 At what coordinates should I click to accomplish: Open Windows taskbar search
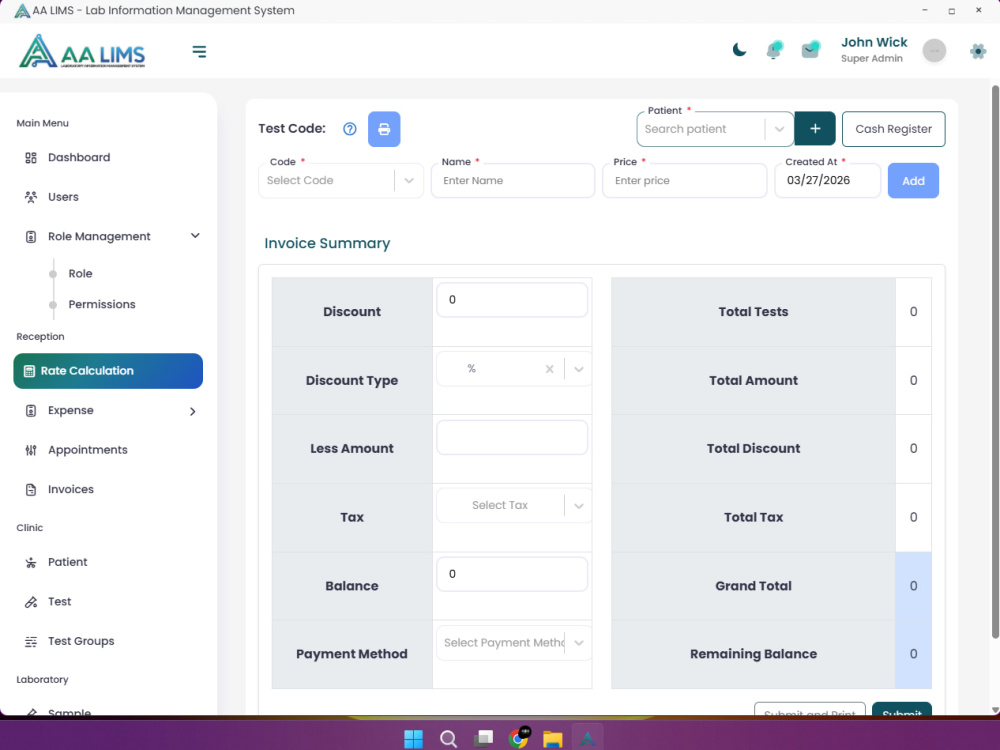[x=448, y=739]
